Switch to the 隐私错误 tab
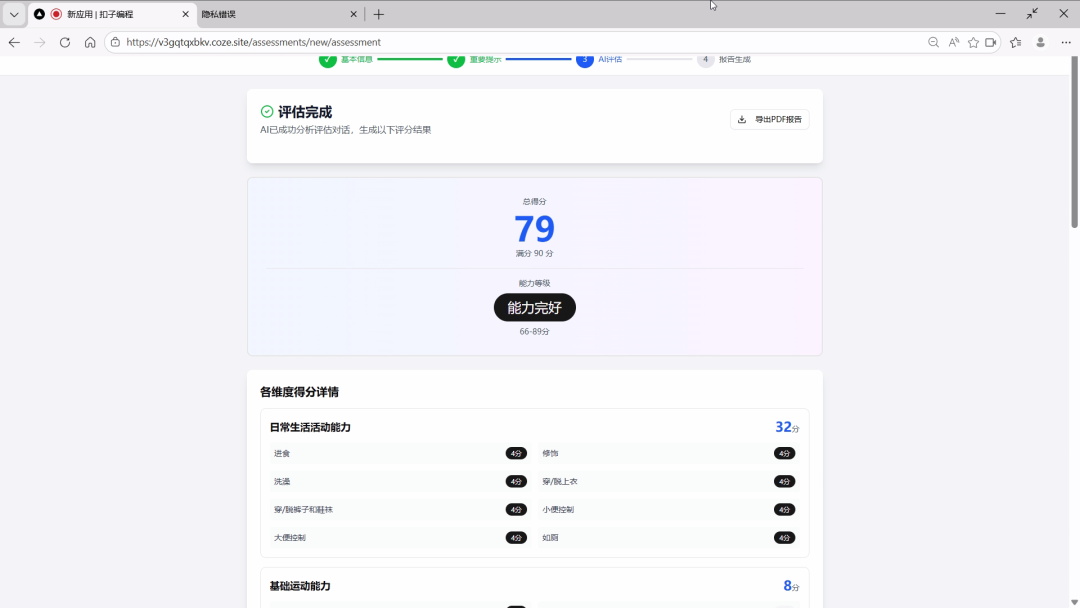The image size is (1080, 608). pos(270,14)
